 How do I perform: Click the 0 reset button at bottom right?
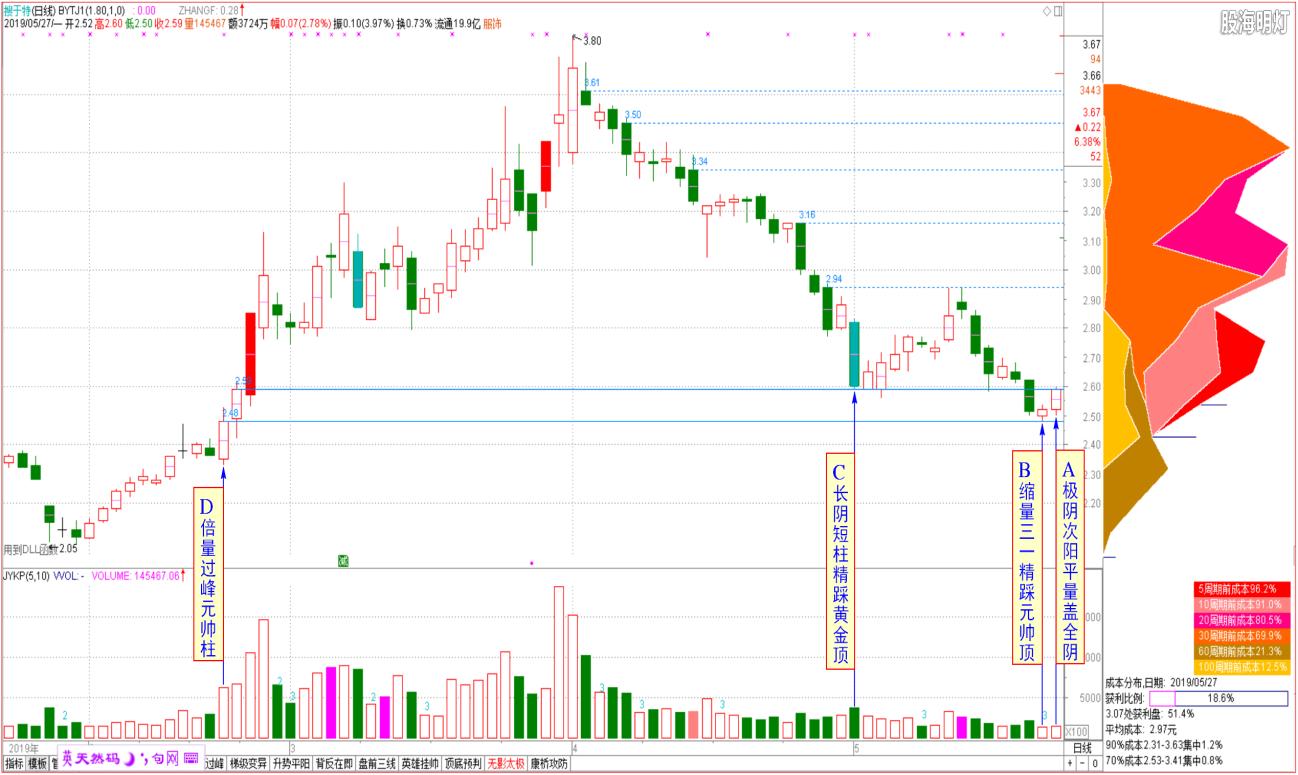tap(1094, 764)
